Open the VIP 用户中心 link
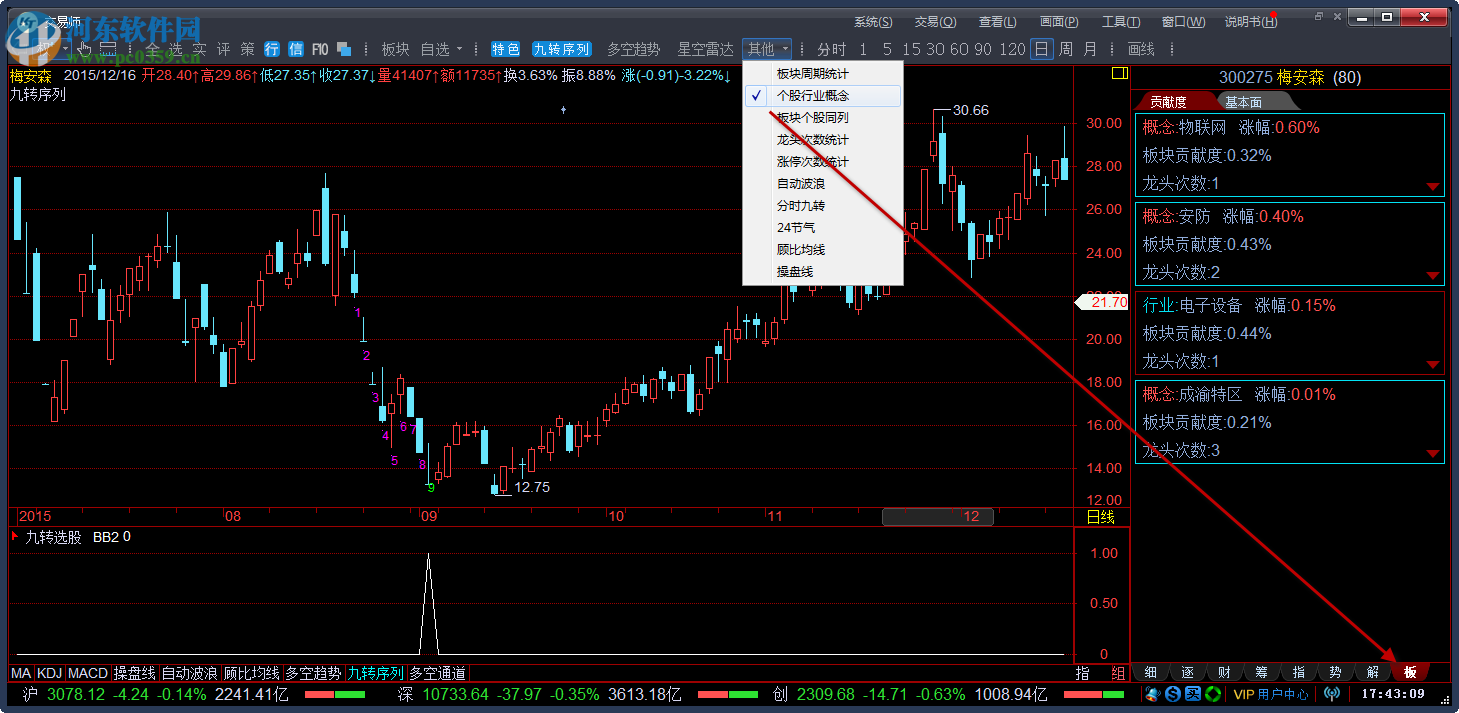 pyautogui.click(x=1272, y=694)
